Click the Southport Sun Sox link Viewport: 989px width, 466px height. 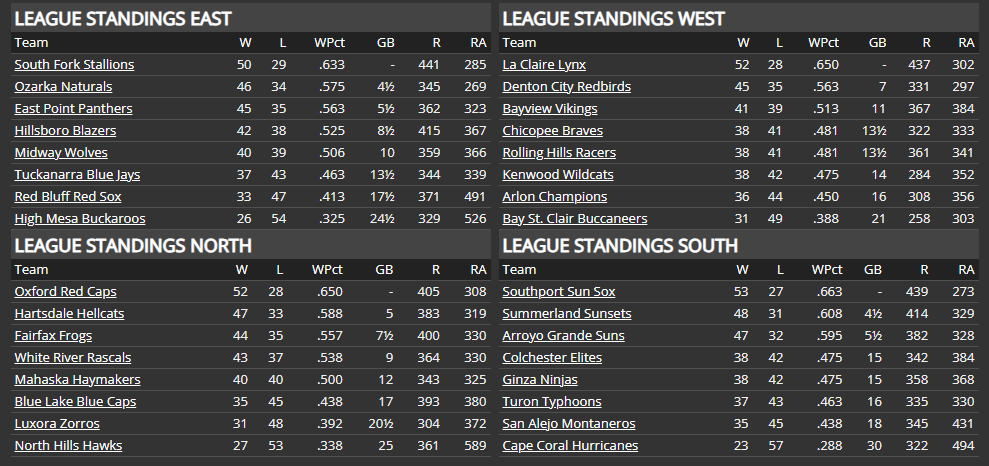559,292
